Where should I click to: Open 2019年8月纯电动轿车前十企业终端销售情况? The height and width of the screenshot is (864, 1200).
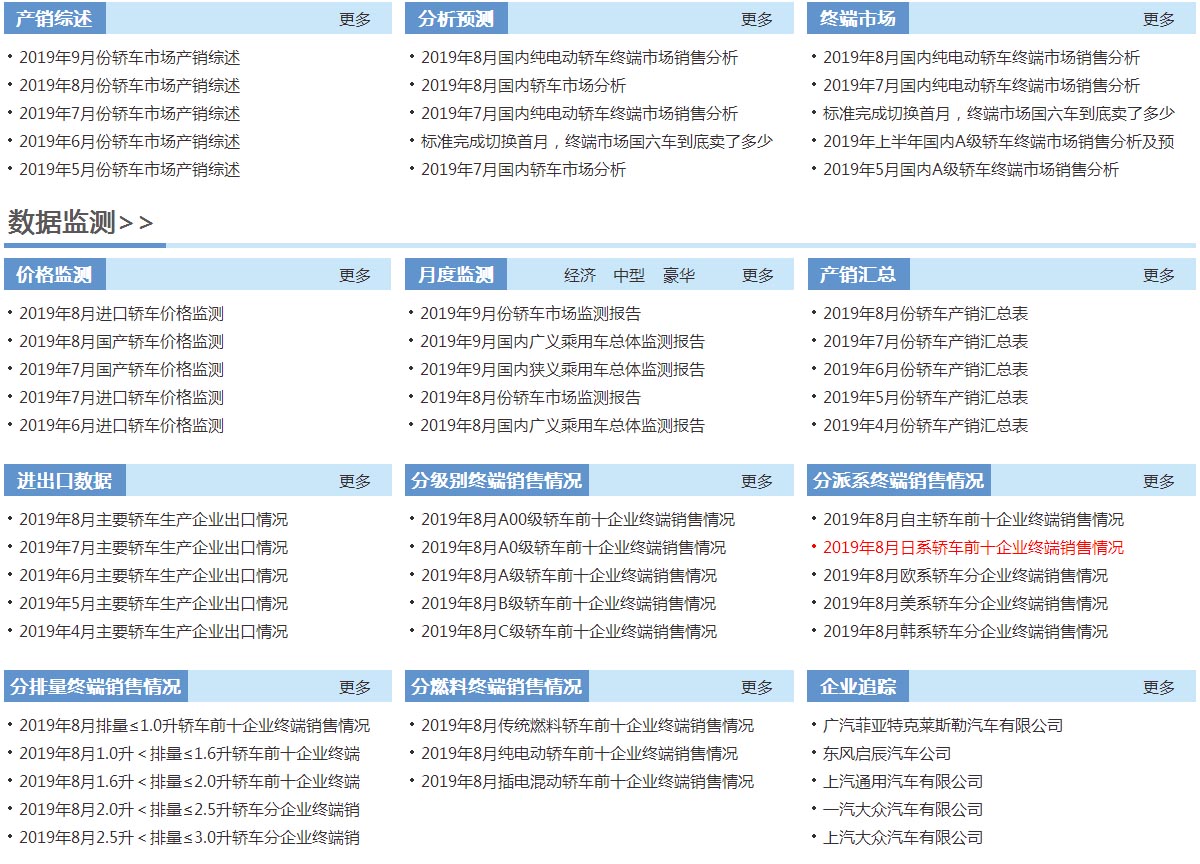point(579,754)
